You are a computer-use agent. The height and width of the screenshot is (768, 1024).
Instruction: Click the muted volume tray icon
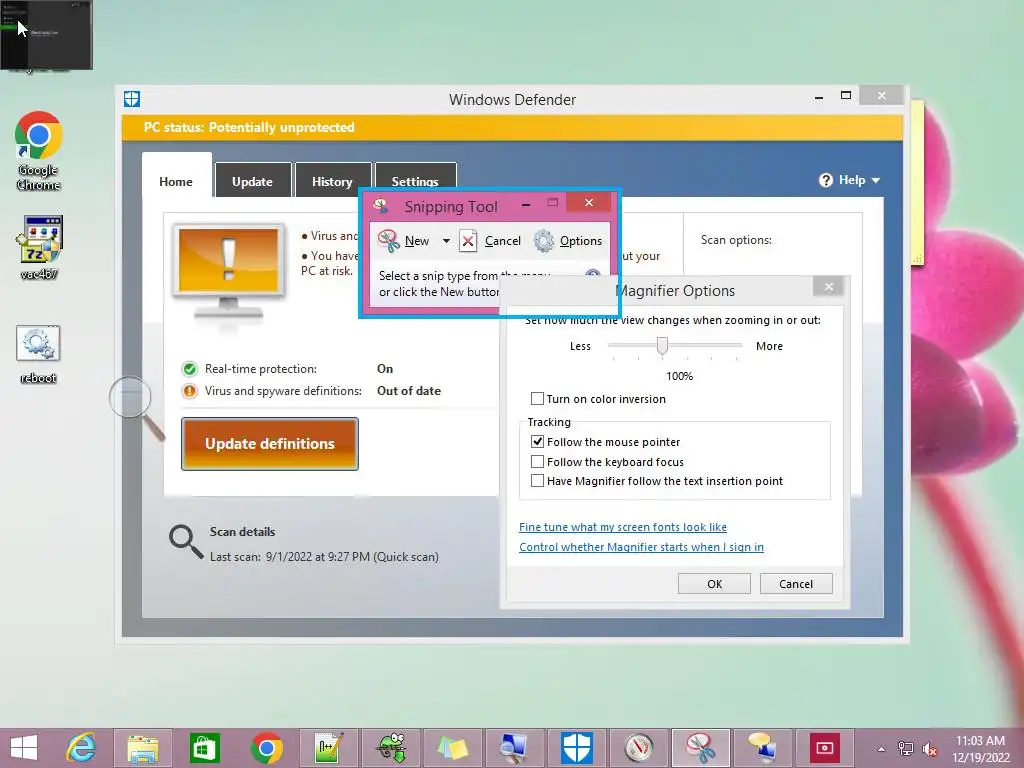(930, 749)
